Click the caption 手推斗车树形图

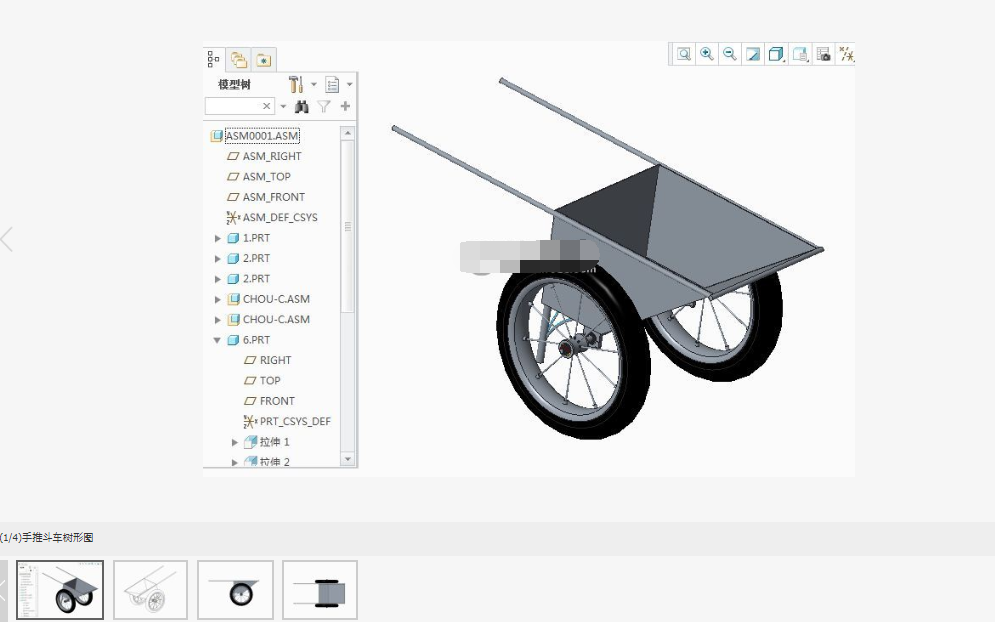pos(58,537)
